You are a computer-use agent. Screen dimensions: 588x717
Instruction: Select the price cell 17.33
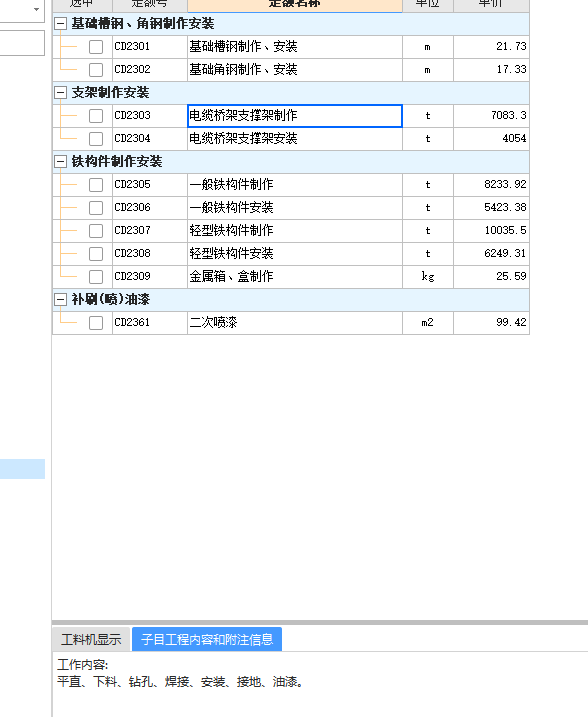point(492,70)
